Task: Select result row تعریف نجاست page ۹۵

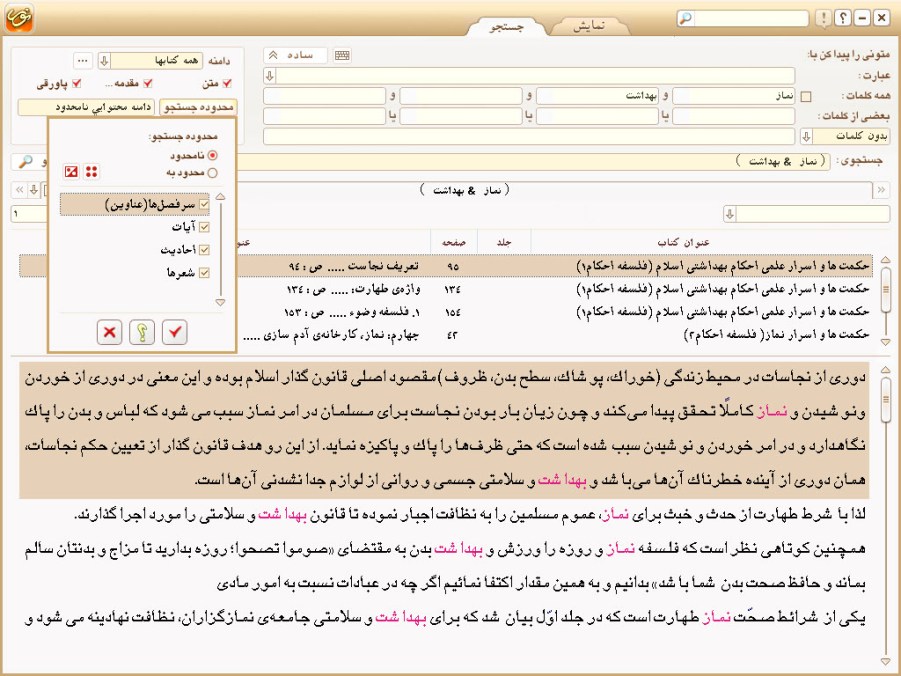Action: (446, 266)
